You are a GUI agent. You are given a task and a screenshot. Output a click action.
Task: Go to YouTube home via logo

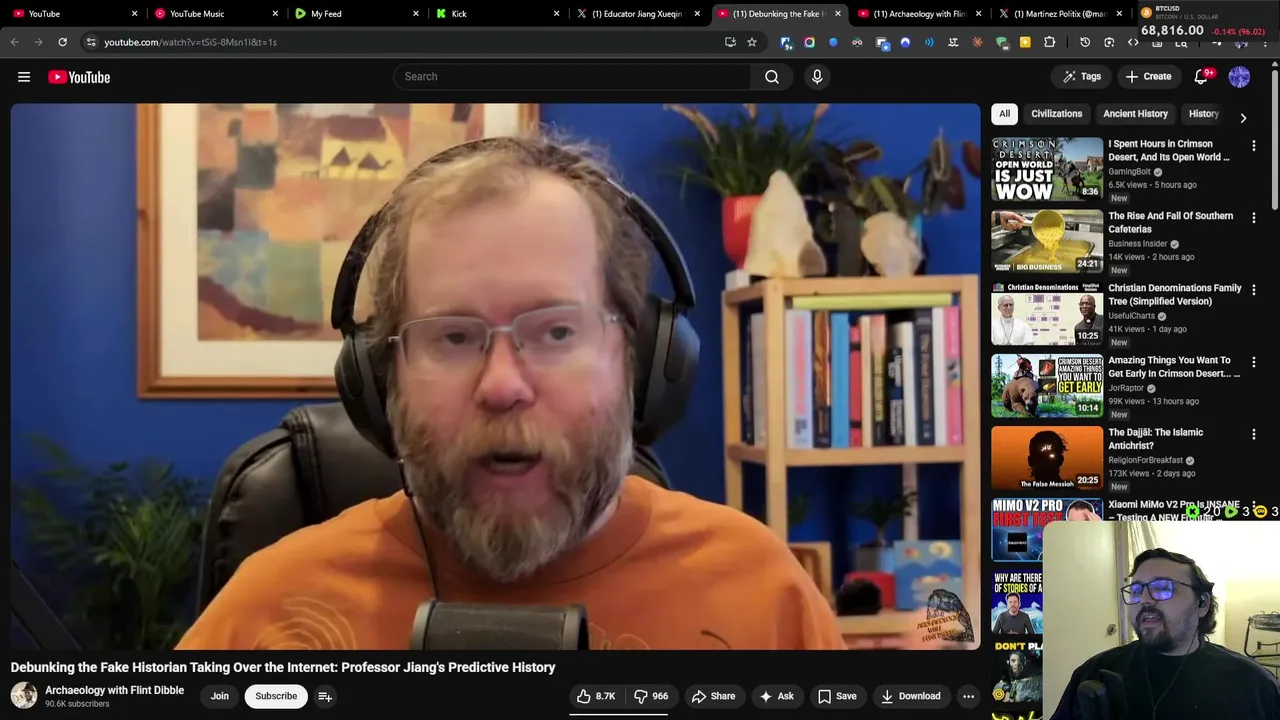pyautogui.click(x=79, y=77)
